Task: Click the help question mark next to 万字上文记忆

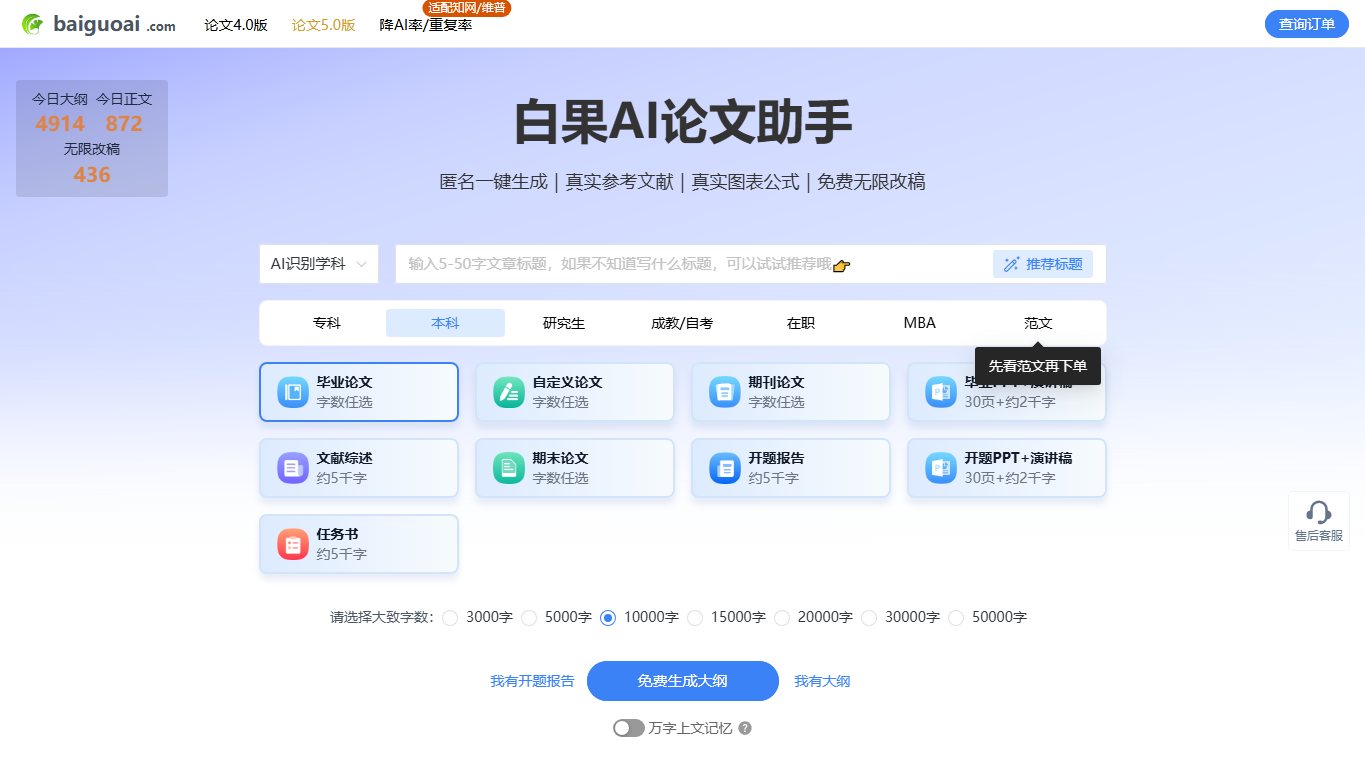Action: click(745, 728)
